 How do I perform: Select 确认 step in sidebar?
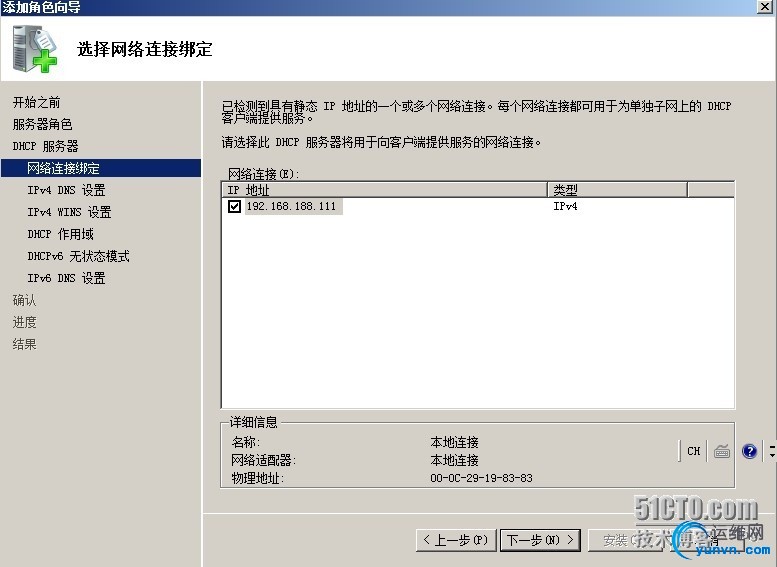pos(24,300)
